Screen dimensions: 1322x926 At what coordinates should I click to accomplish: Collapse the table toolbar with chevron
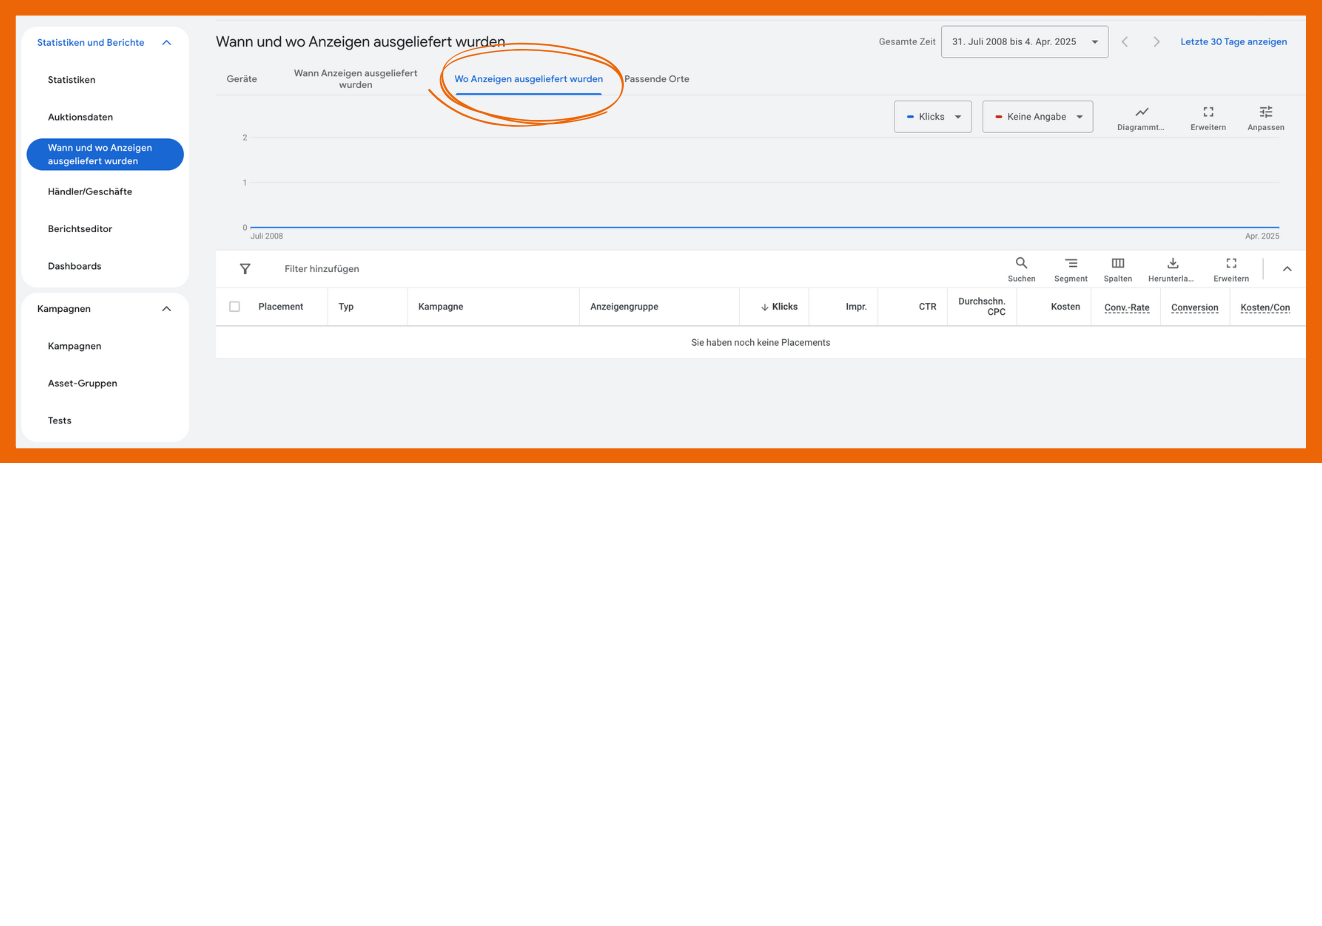click(1287, 269)
